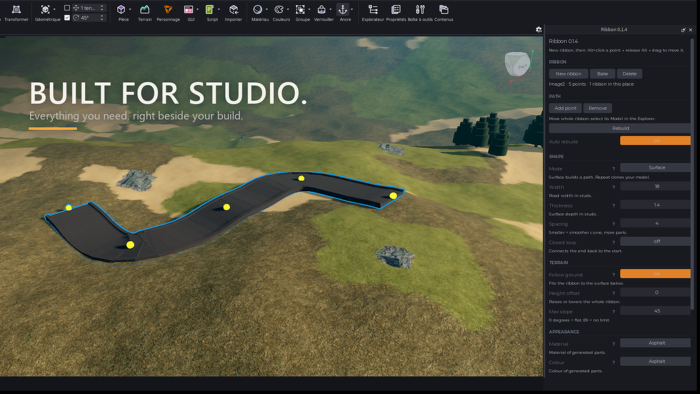Open the Contenus panel
The width and height of the screenshot is (700, 394).
[x=443, y=12]
